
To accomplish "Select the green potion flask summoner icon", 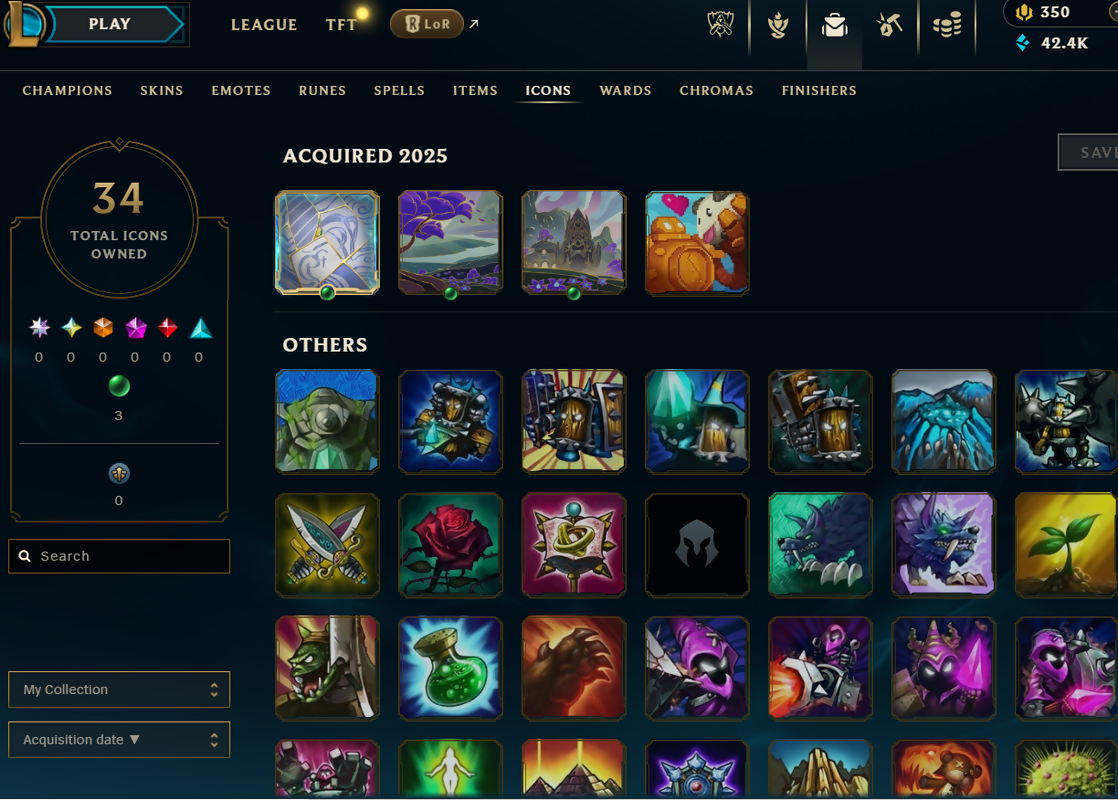I will pos(451,669).
